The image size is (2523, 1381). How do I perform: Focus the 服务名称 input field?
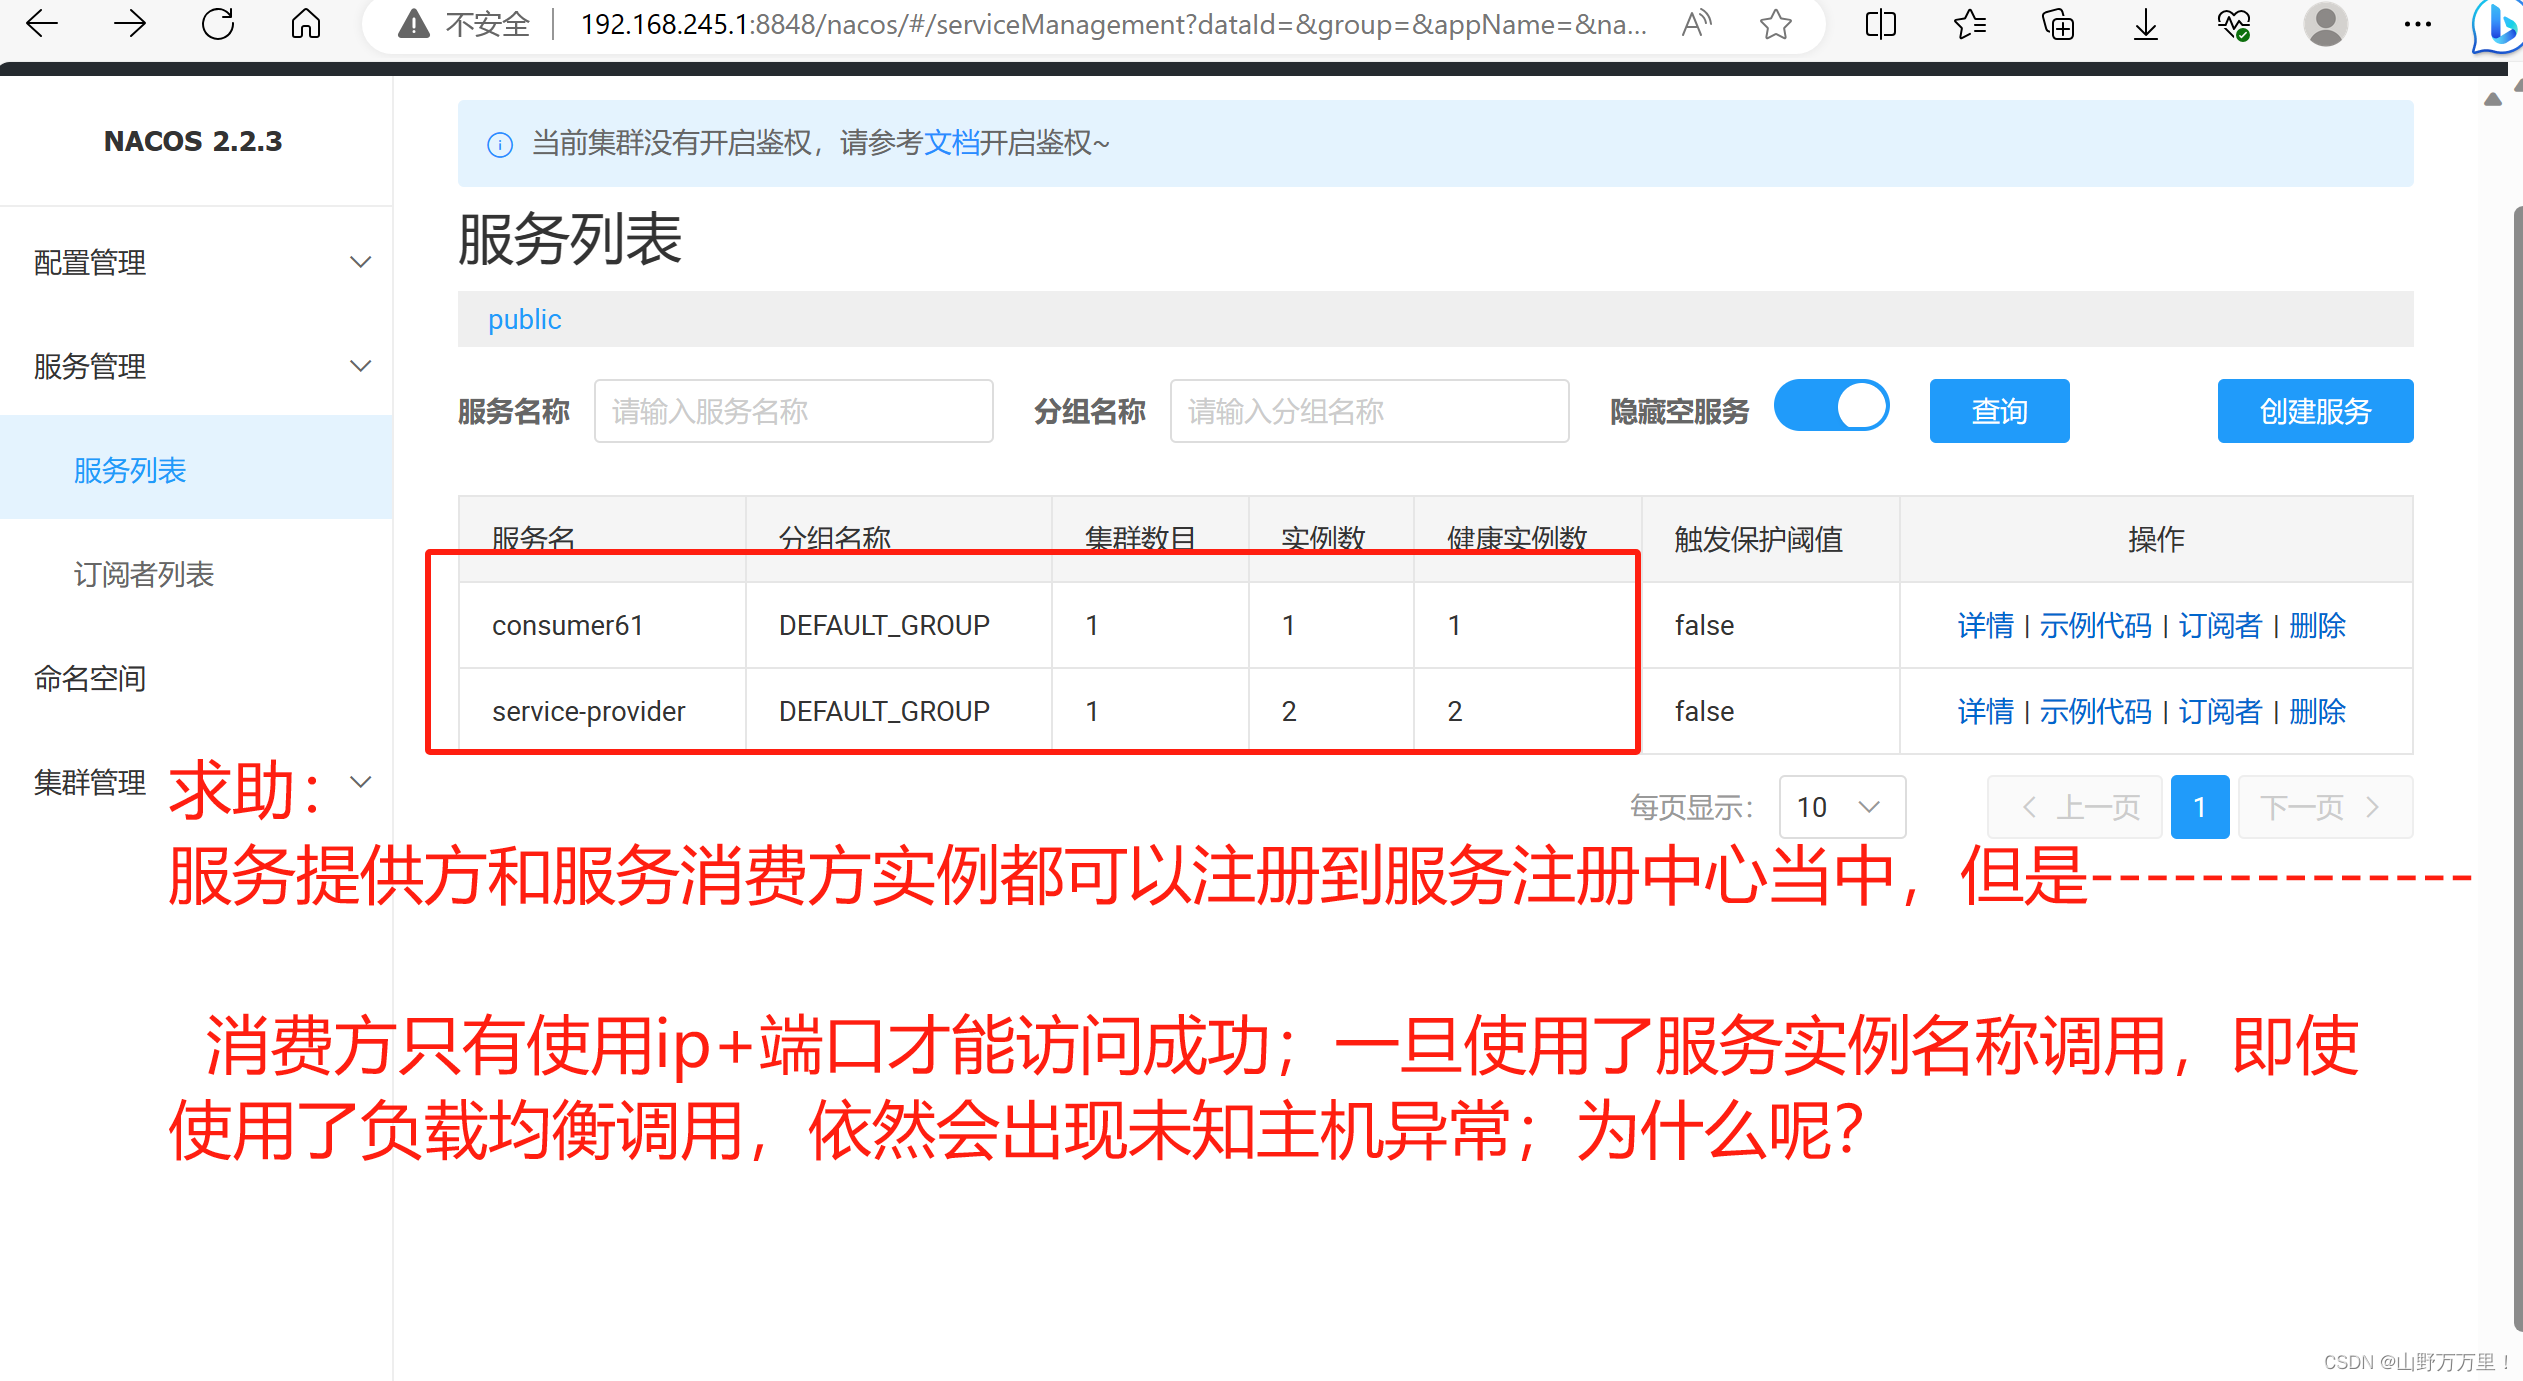click(793, 411)
